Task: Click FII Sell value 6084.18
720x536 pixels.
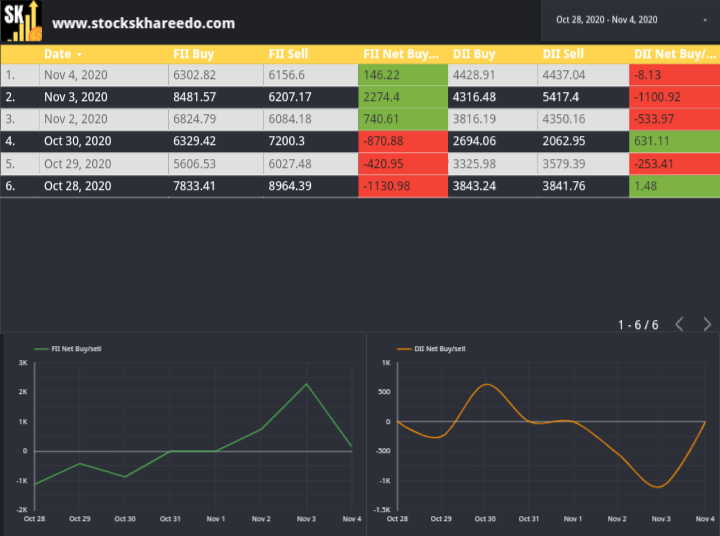Action: point(290,119)
